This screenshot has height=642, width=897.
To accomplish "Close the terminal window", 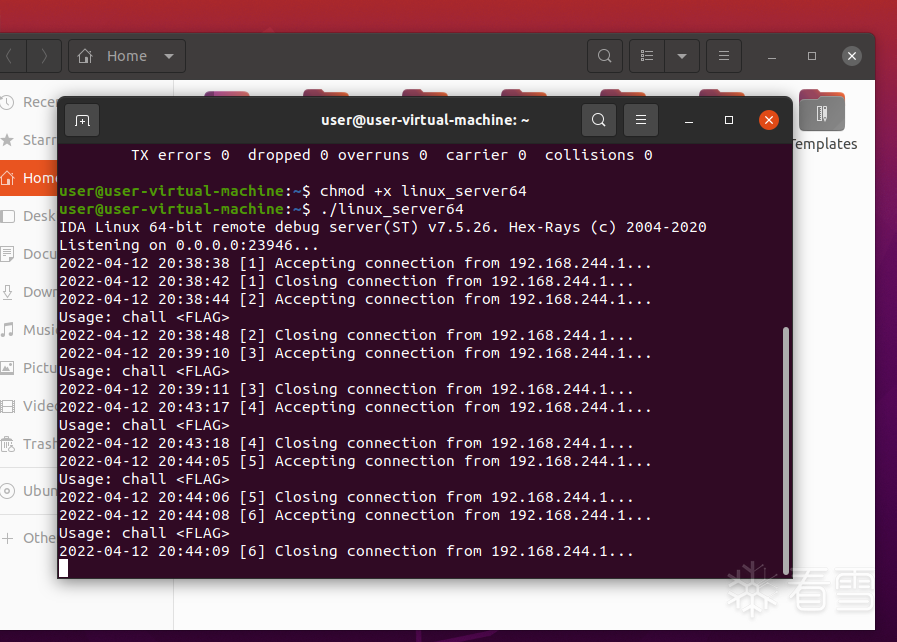I will pos(769,120).
